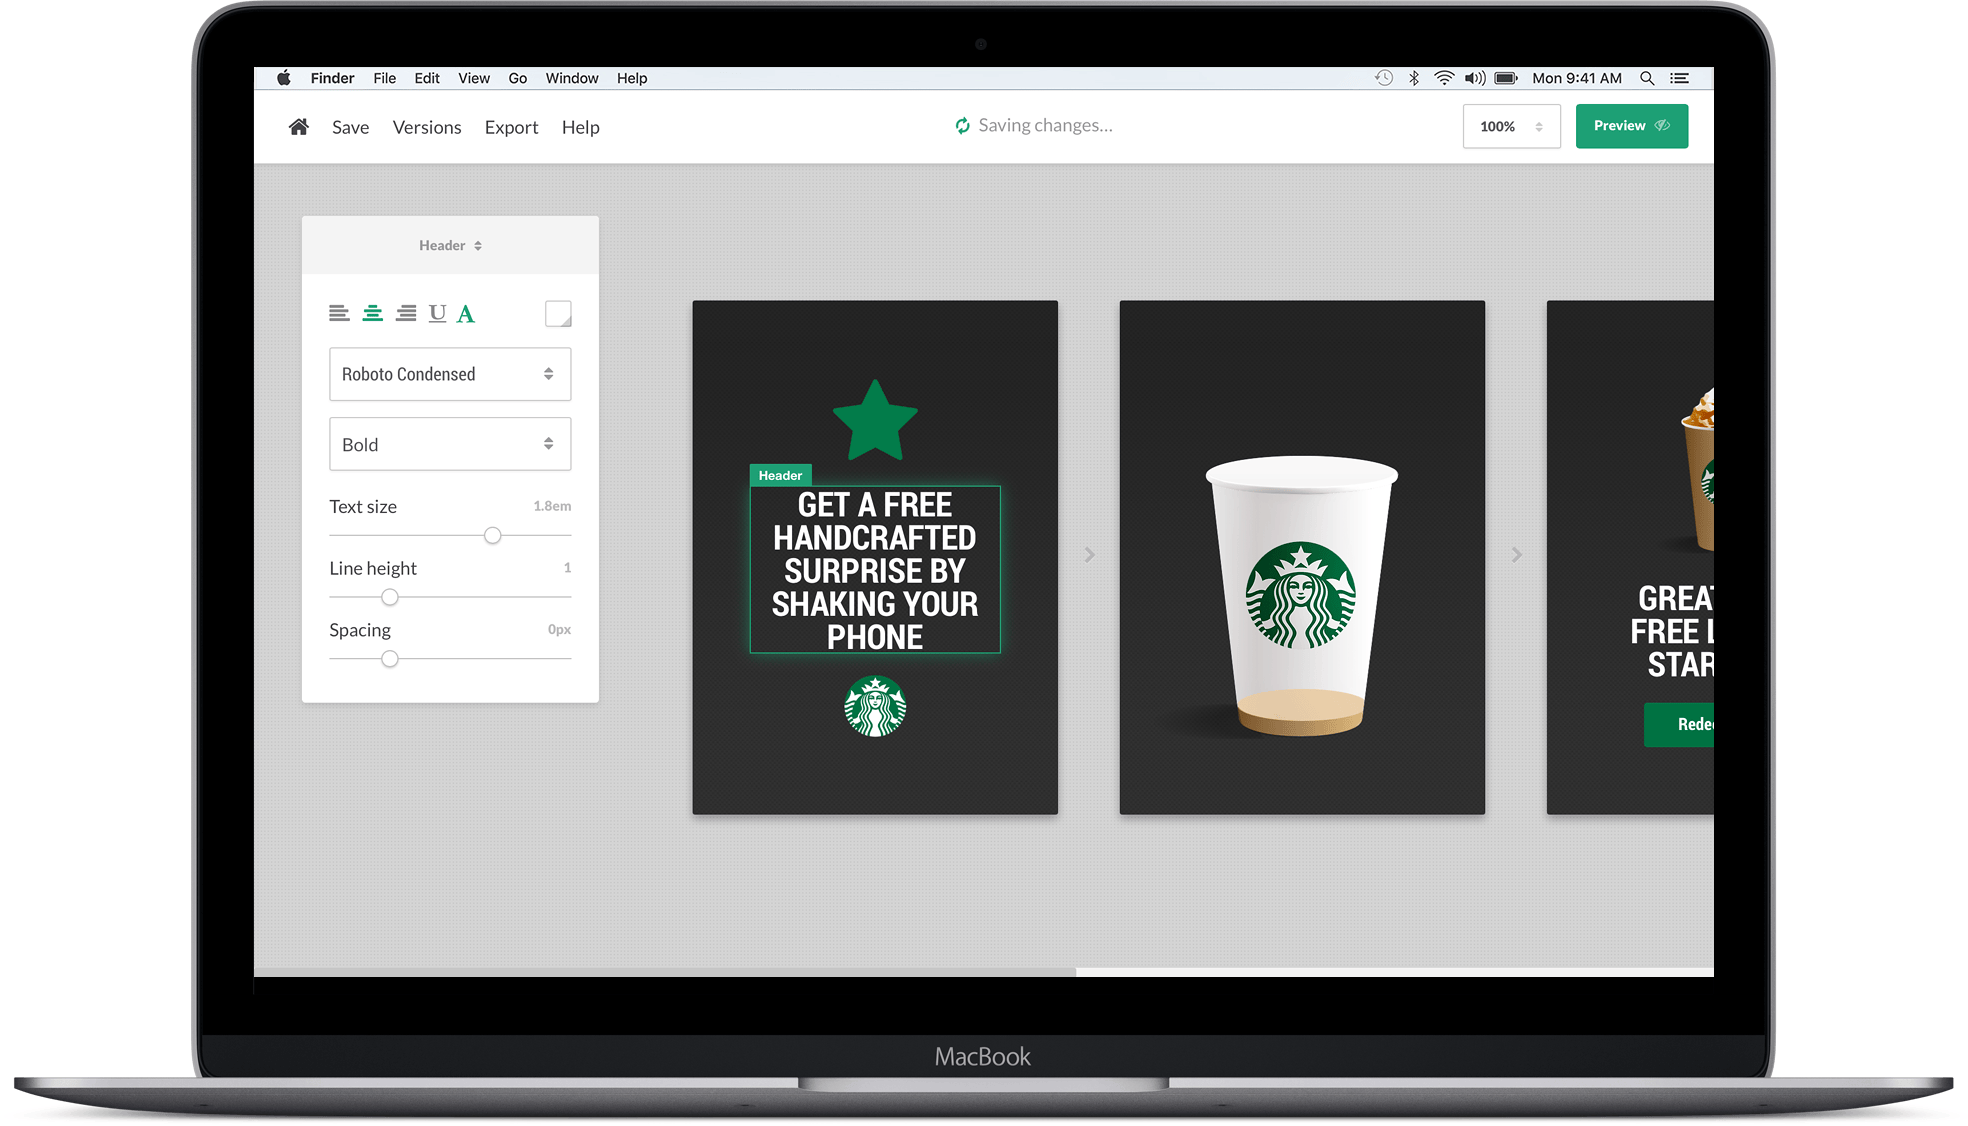
Task: Click the Bluetooth icon in menu bar
Action: (1414, 78)
